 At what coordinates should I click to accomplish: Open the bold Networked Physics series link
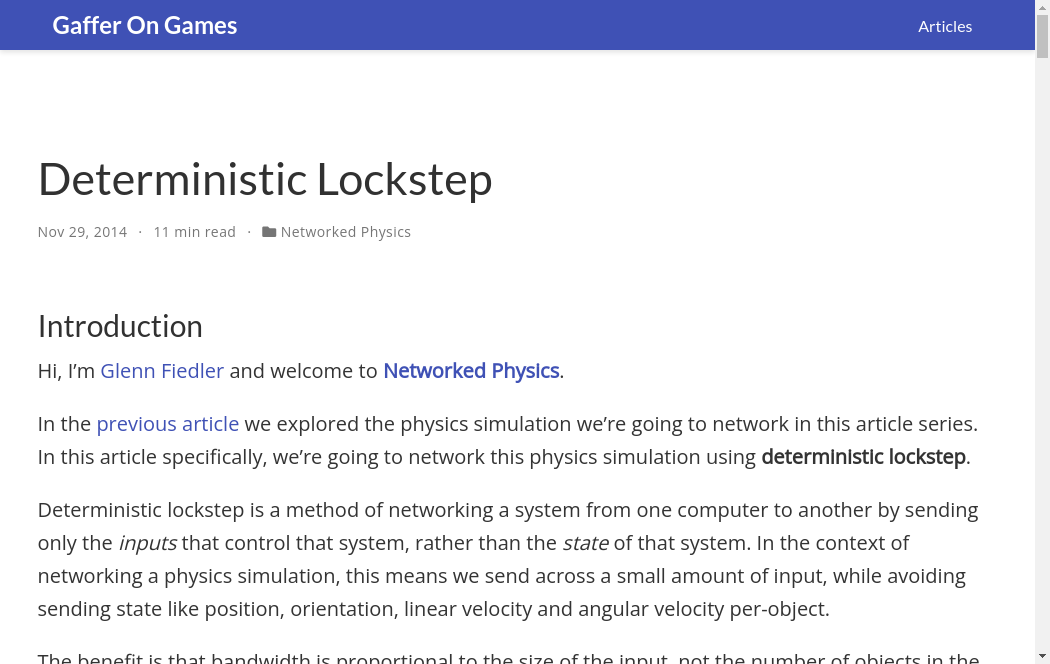(471, 371)
